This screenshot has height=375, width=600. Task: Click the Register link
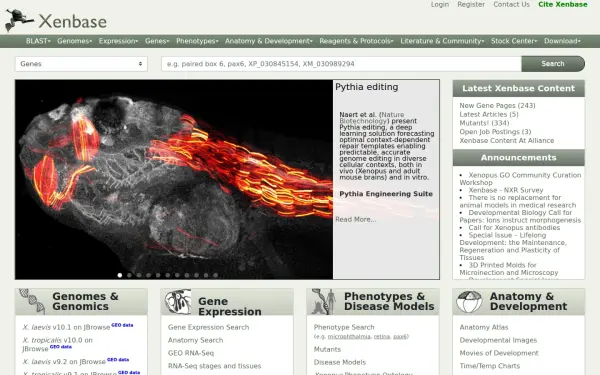(x=471, y=5)
